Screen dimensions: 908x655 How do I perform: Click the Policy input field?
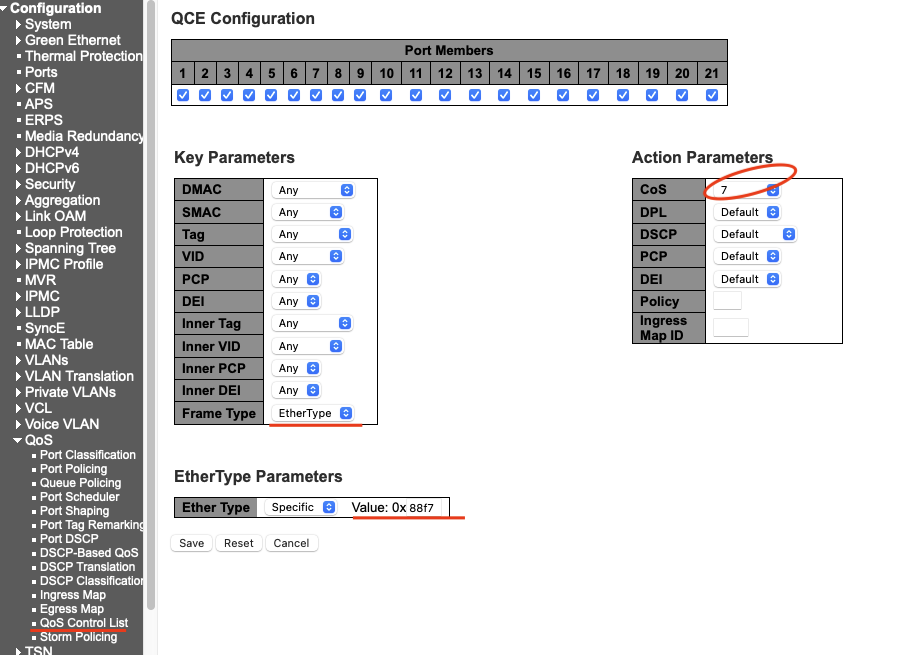click(x=727, y=301)
